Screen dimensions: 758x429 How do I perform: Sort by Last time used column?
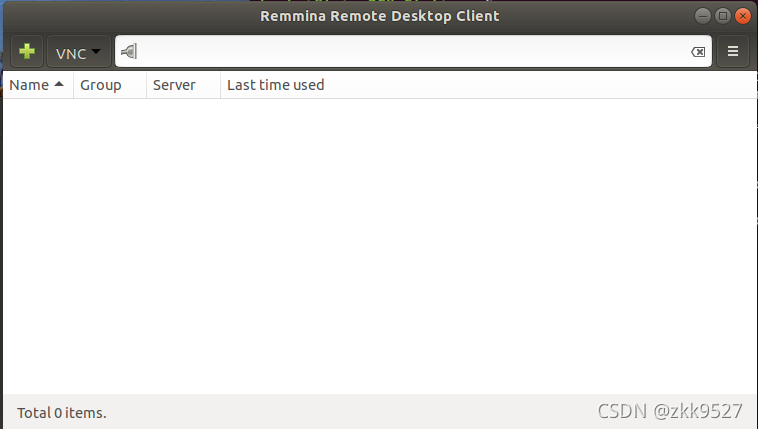tap(489, 85)
